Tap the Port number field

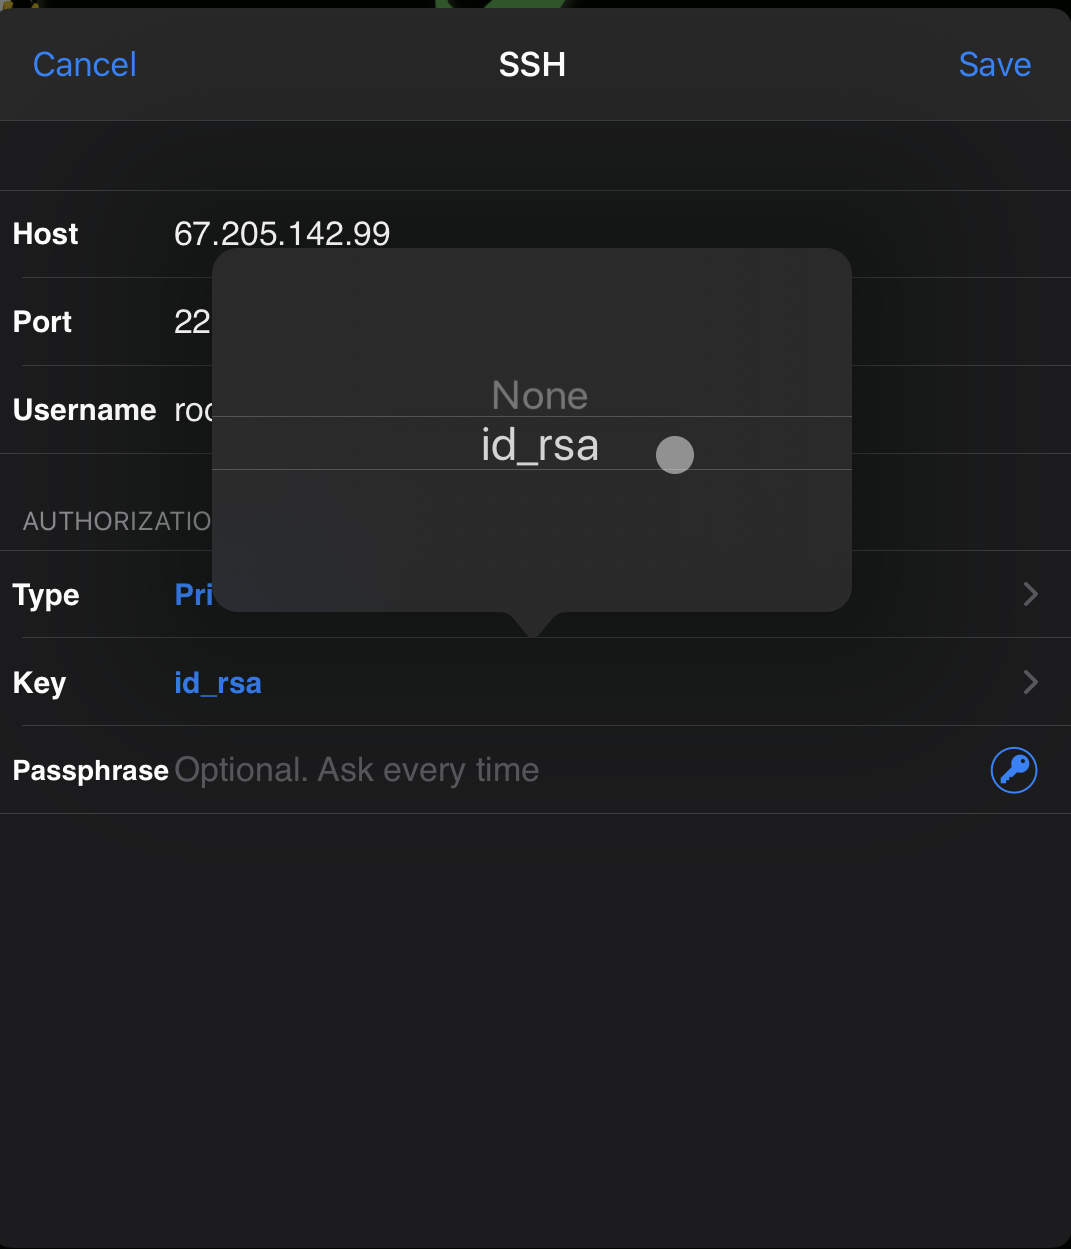click(192, 321)
